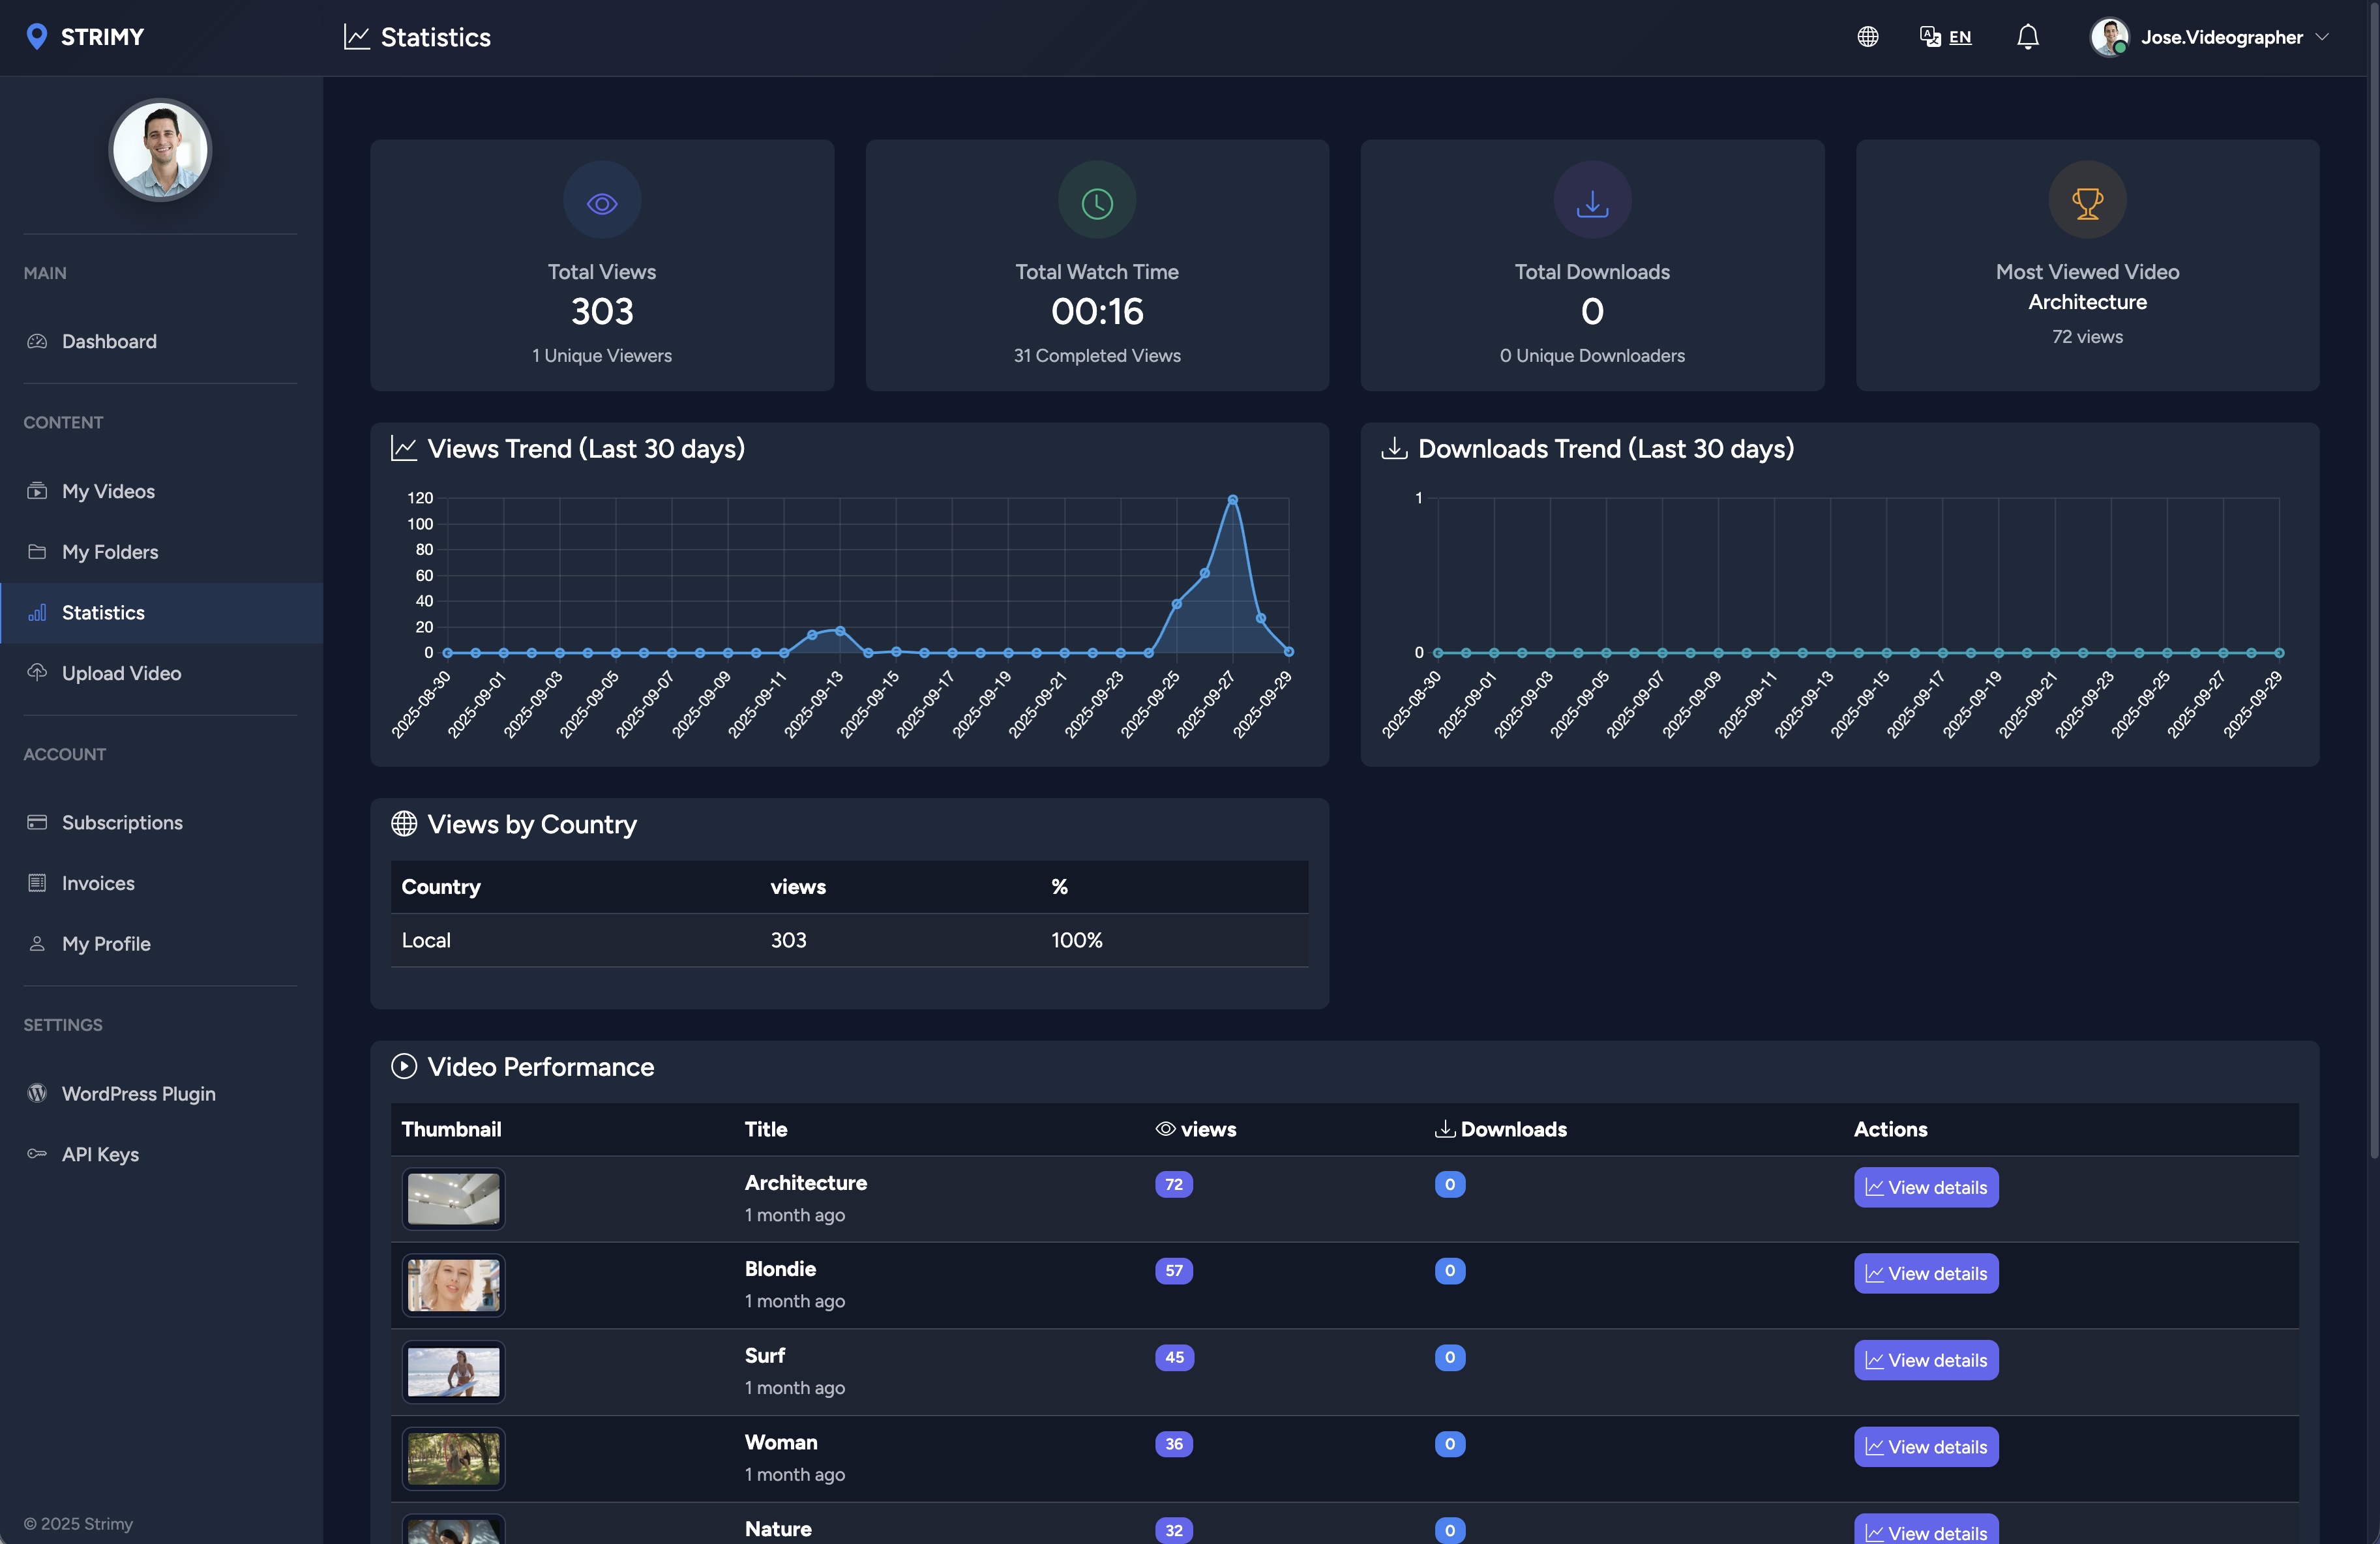Click the Total Views eye icon
The image size is (2380, 1544).
(601, 203)
